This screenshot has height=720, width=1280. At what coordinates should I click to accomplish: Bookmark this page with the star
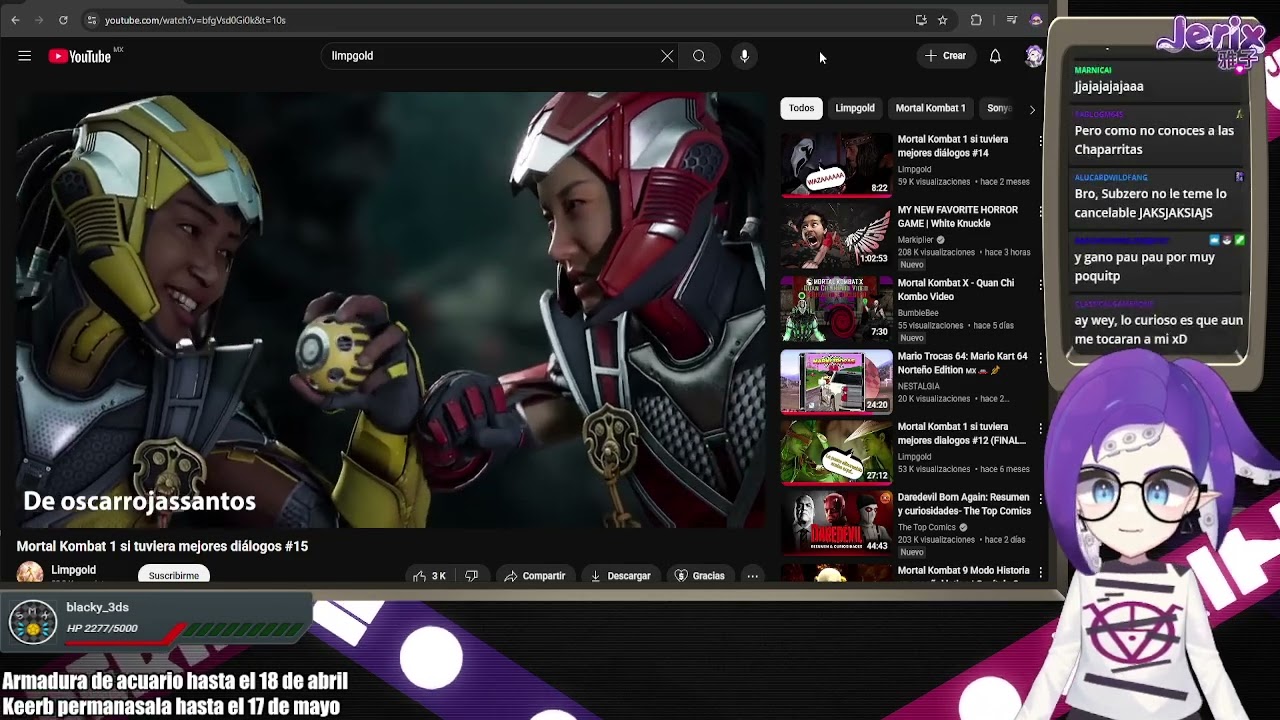coord(943,20)
